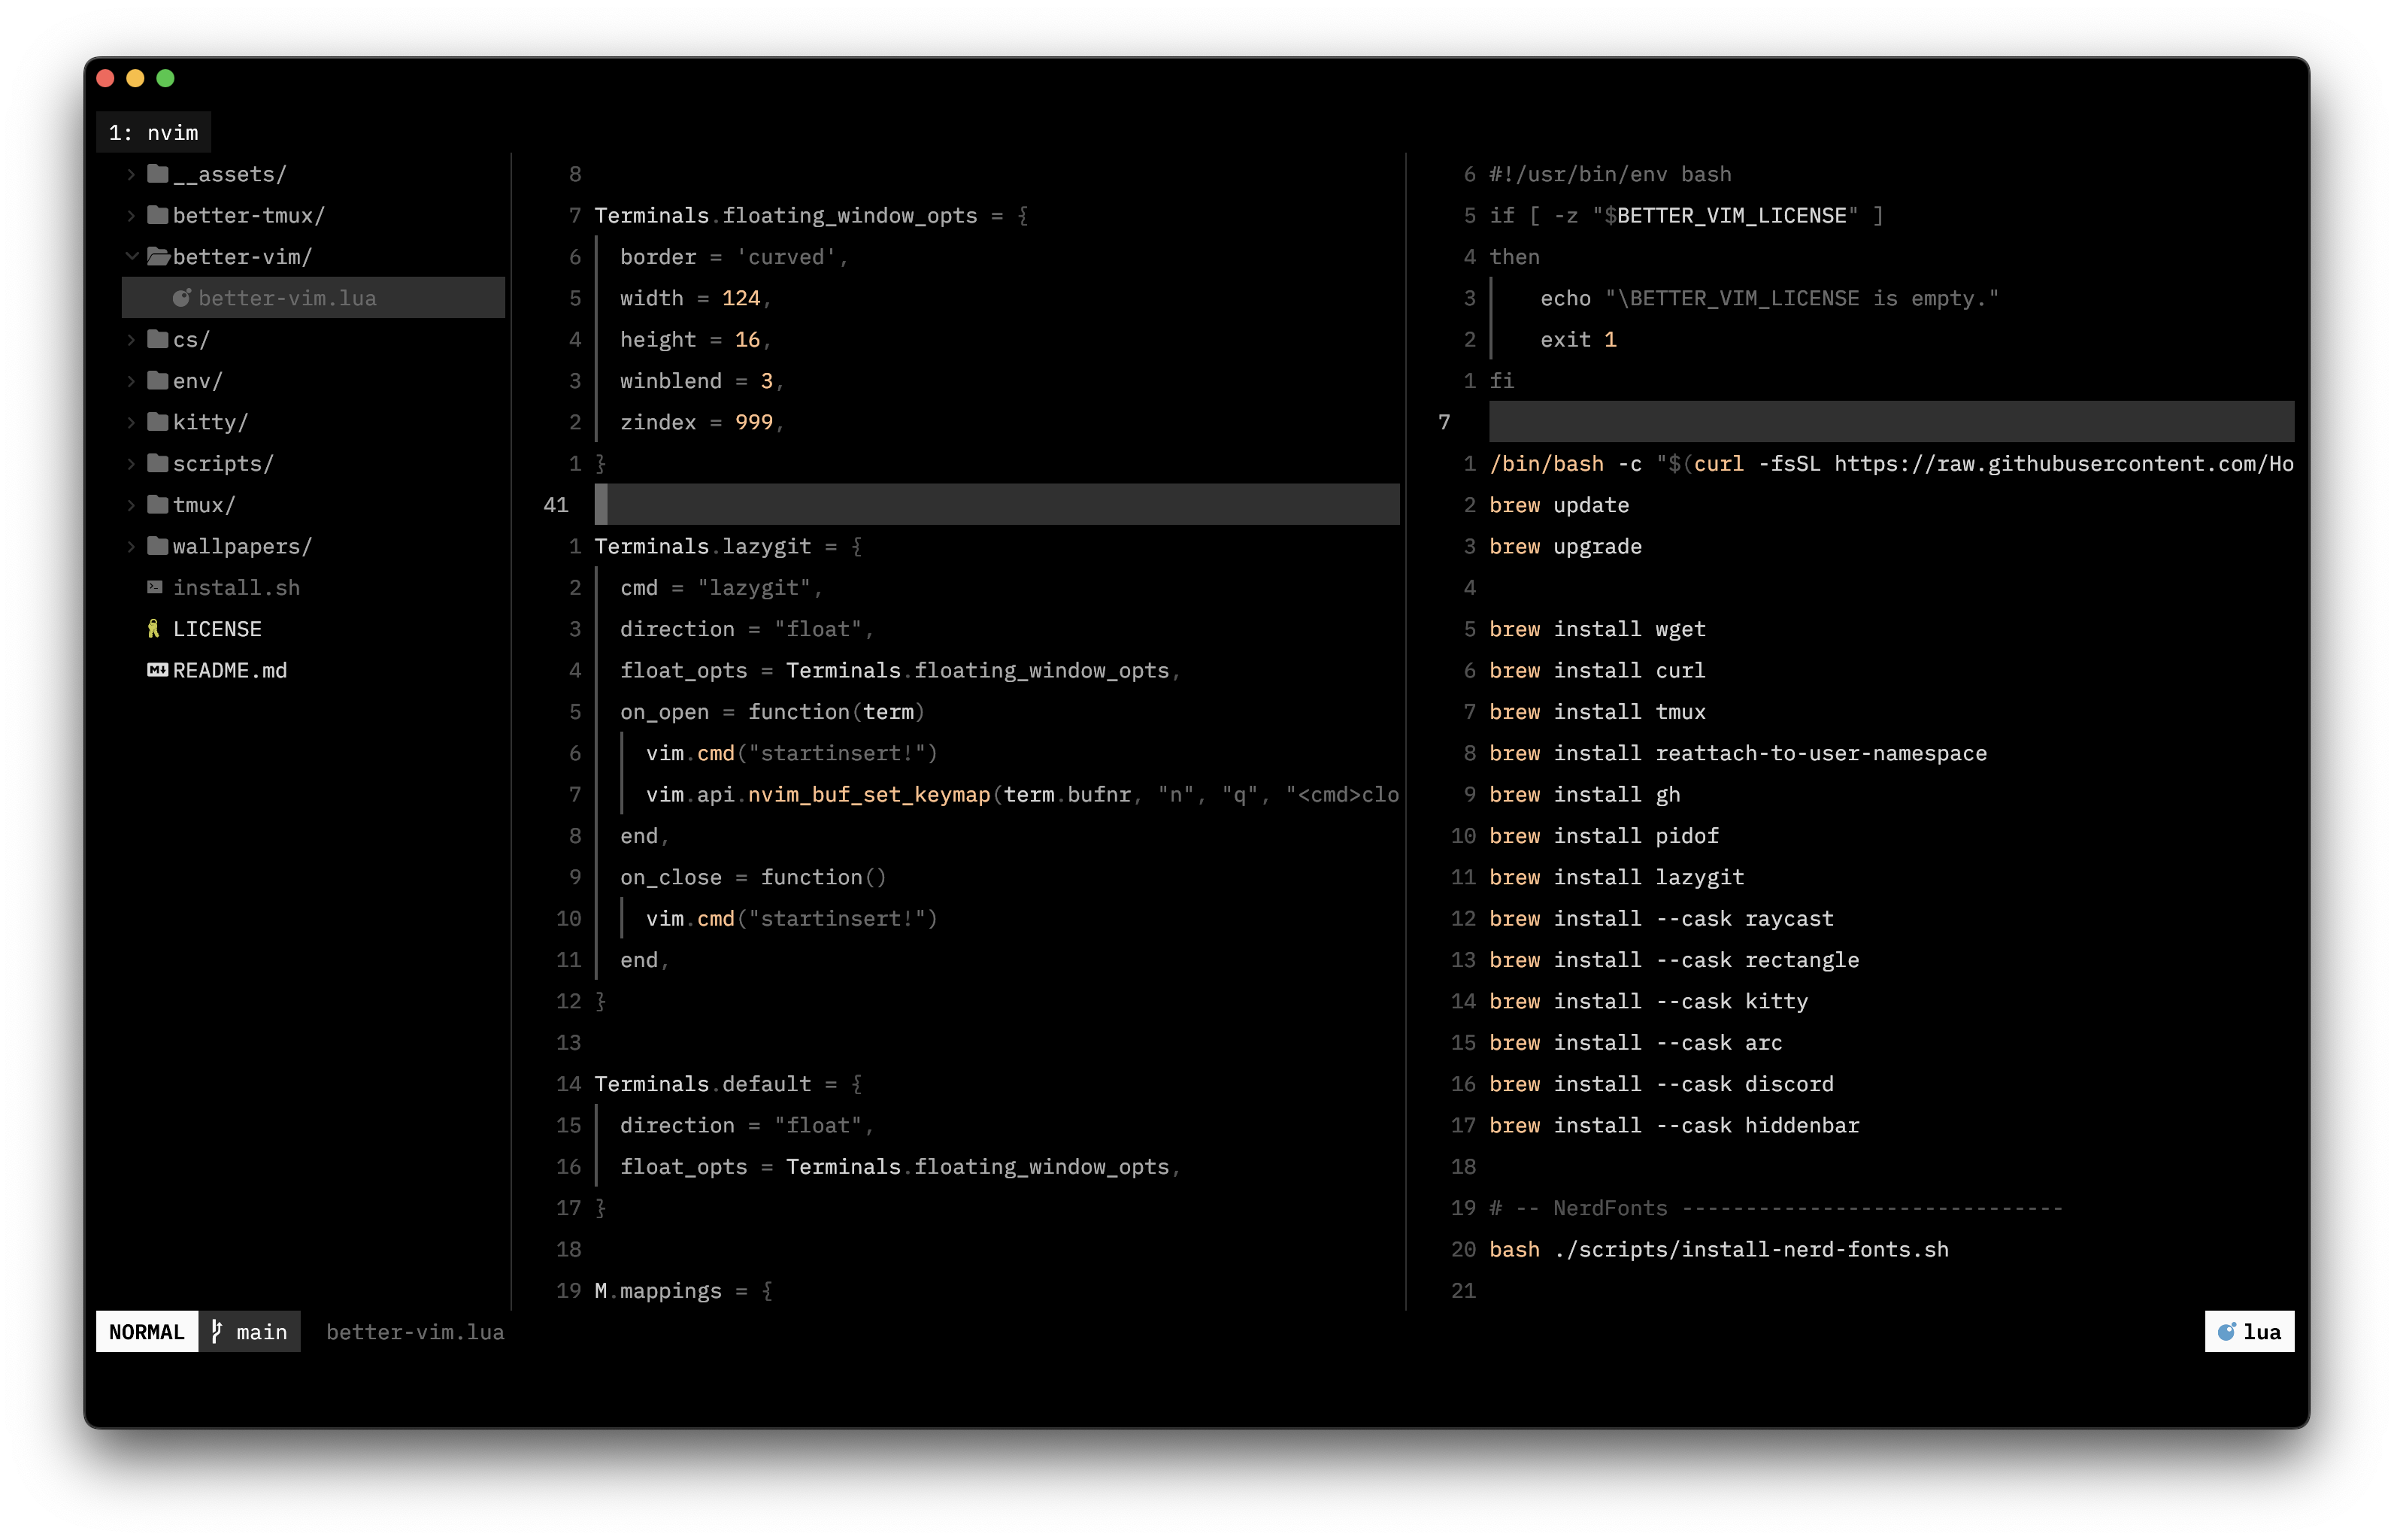Click the border = 'curved' line
The width and height of the screenshot is (2394, 1540).
(x=734, y=257)
